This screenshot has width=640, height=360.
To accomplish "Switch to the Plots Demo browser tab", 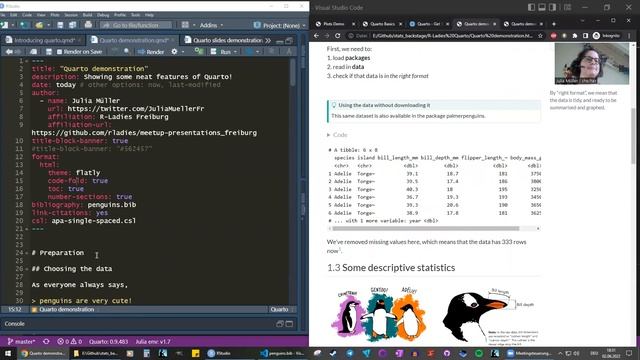I will (x=334, y=24).
